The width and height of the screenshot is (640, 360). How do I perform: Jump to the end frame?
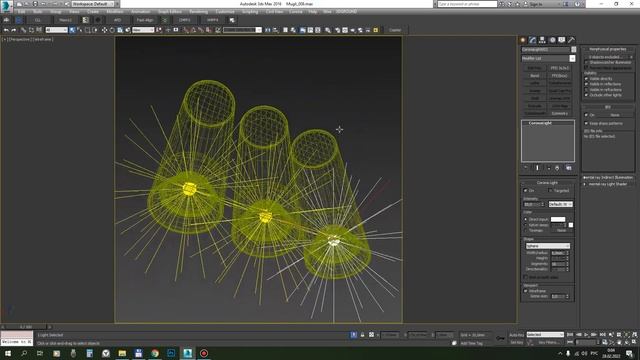(x=602, y=335)
